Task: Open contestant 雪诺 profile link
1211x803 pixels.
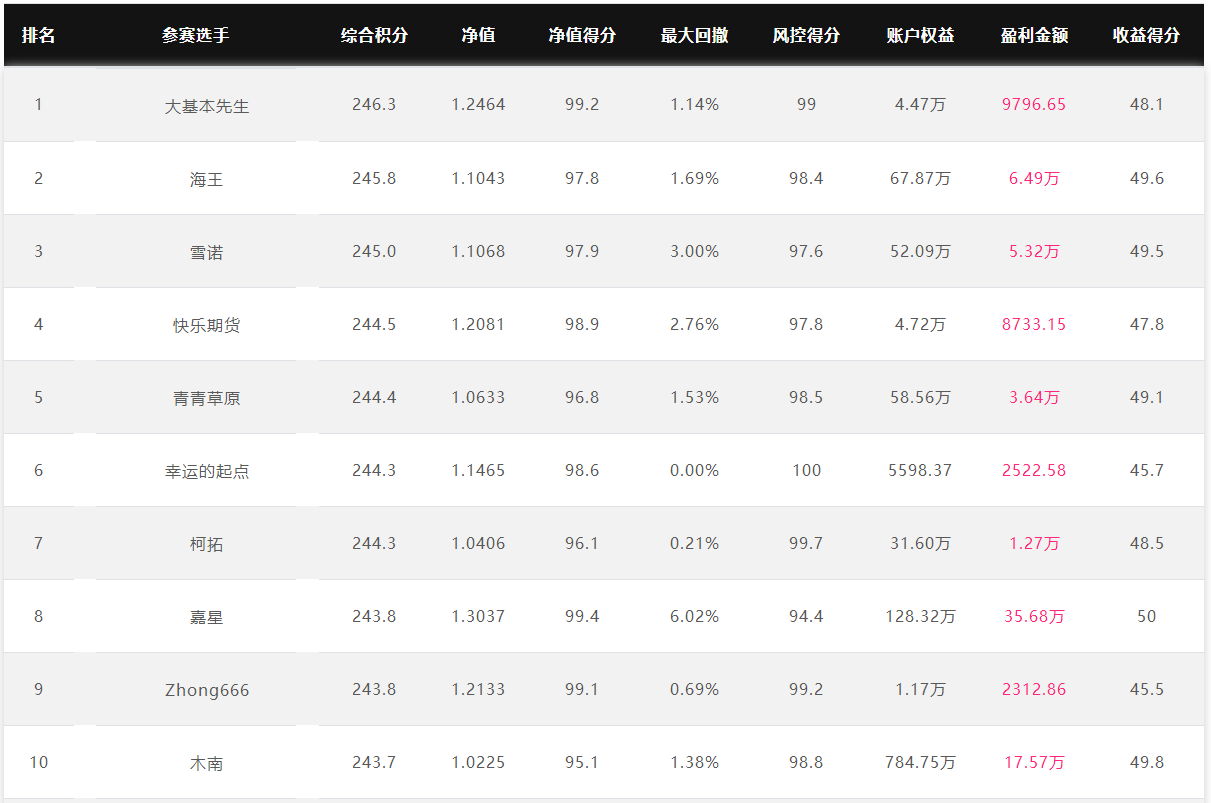Action: 207,252
